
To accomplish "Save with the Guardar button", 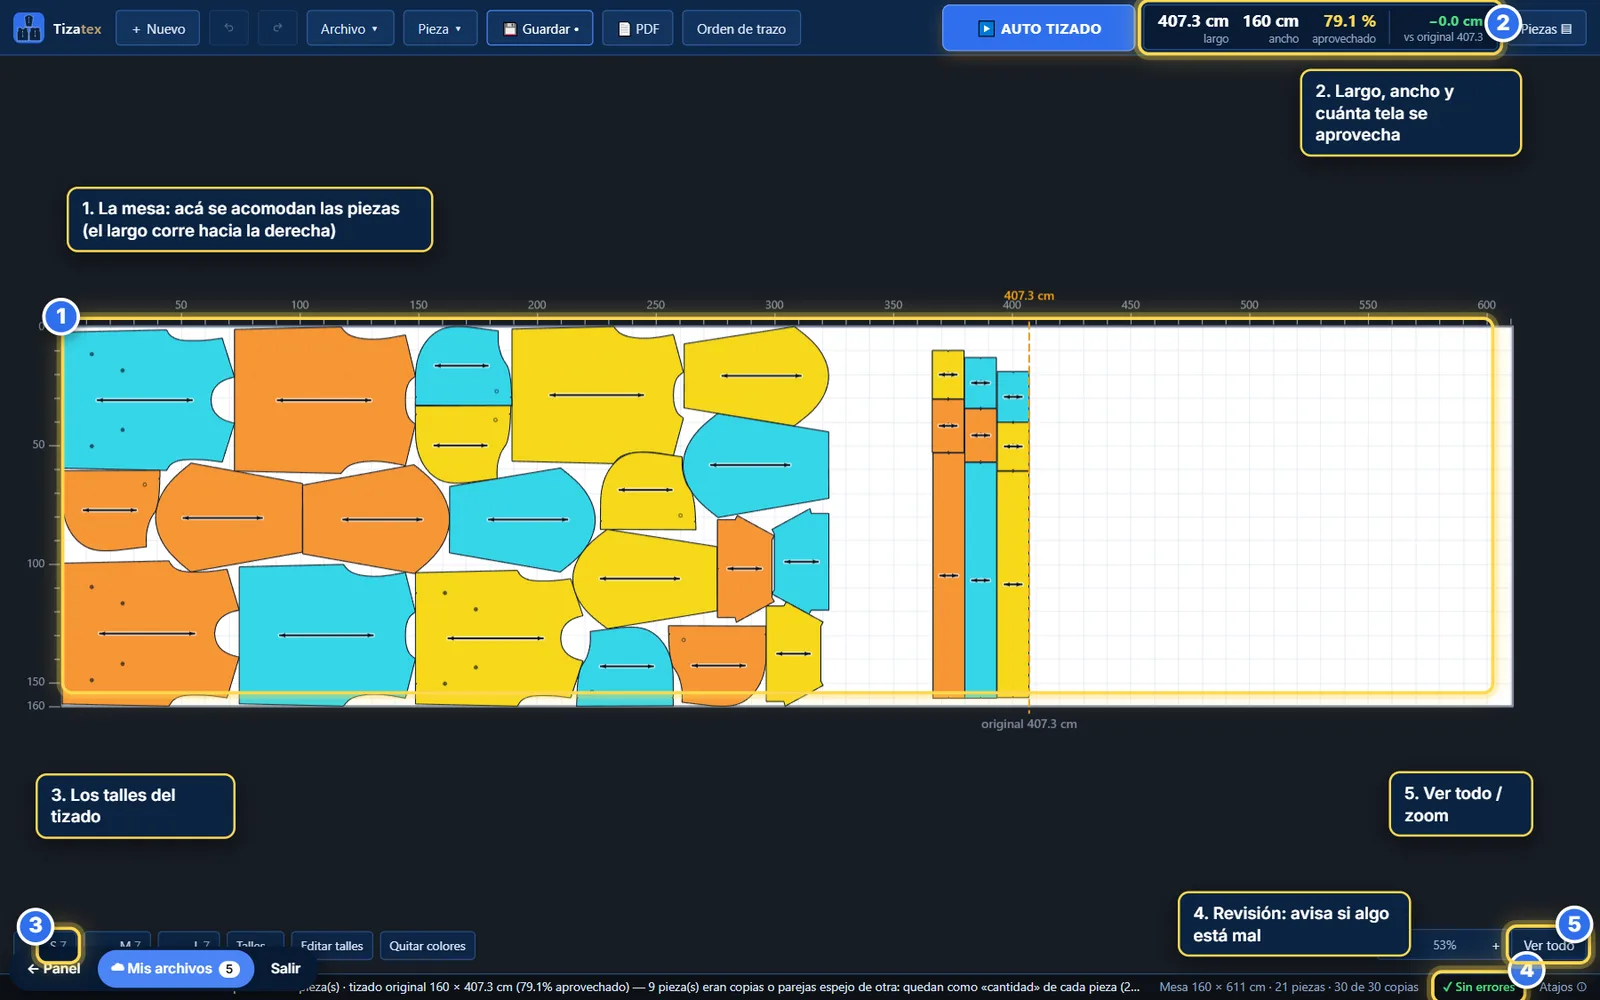I will [x=540, y=29].
